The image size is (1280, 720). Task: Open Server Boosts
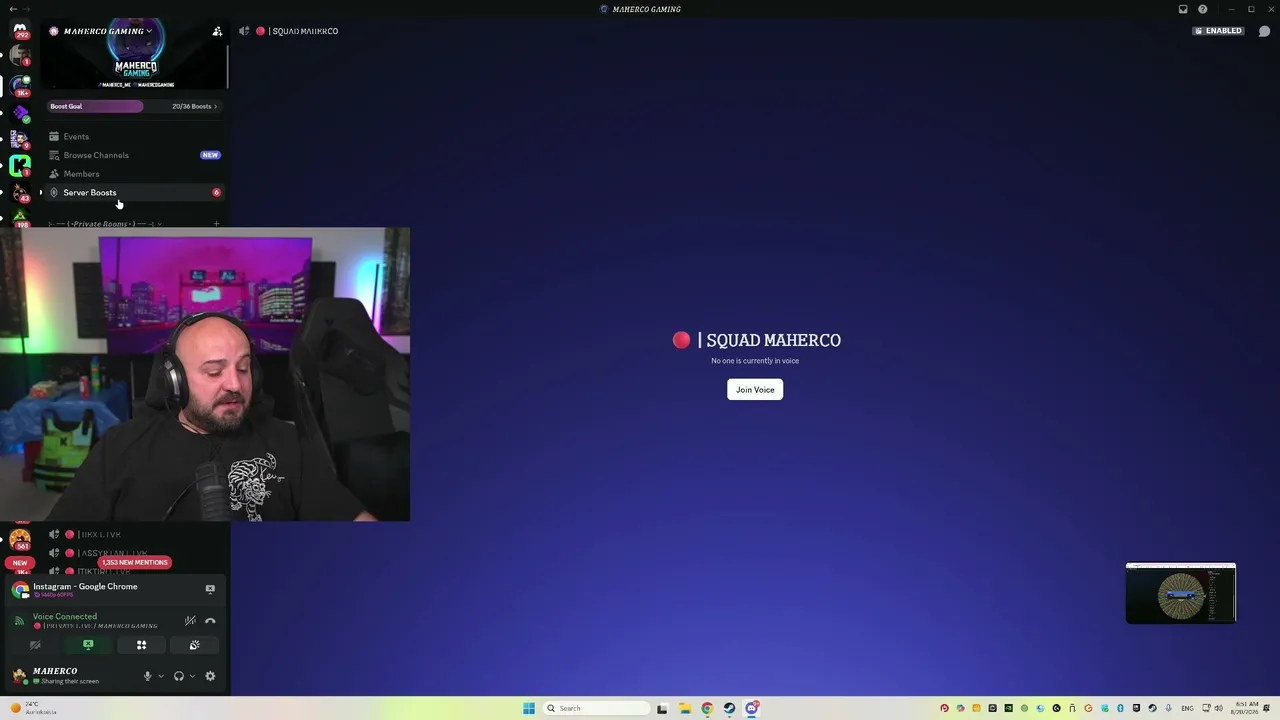[x=134, y=192]
